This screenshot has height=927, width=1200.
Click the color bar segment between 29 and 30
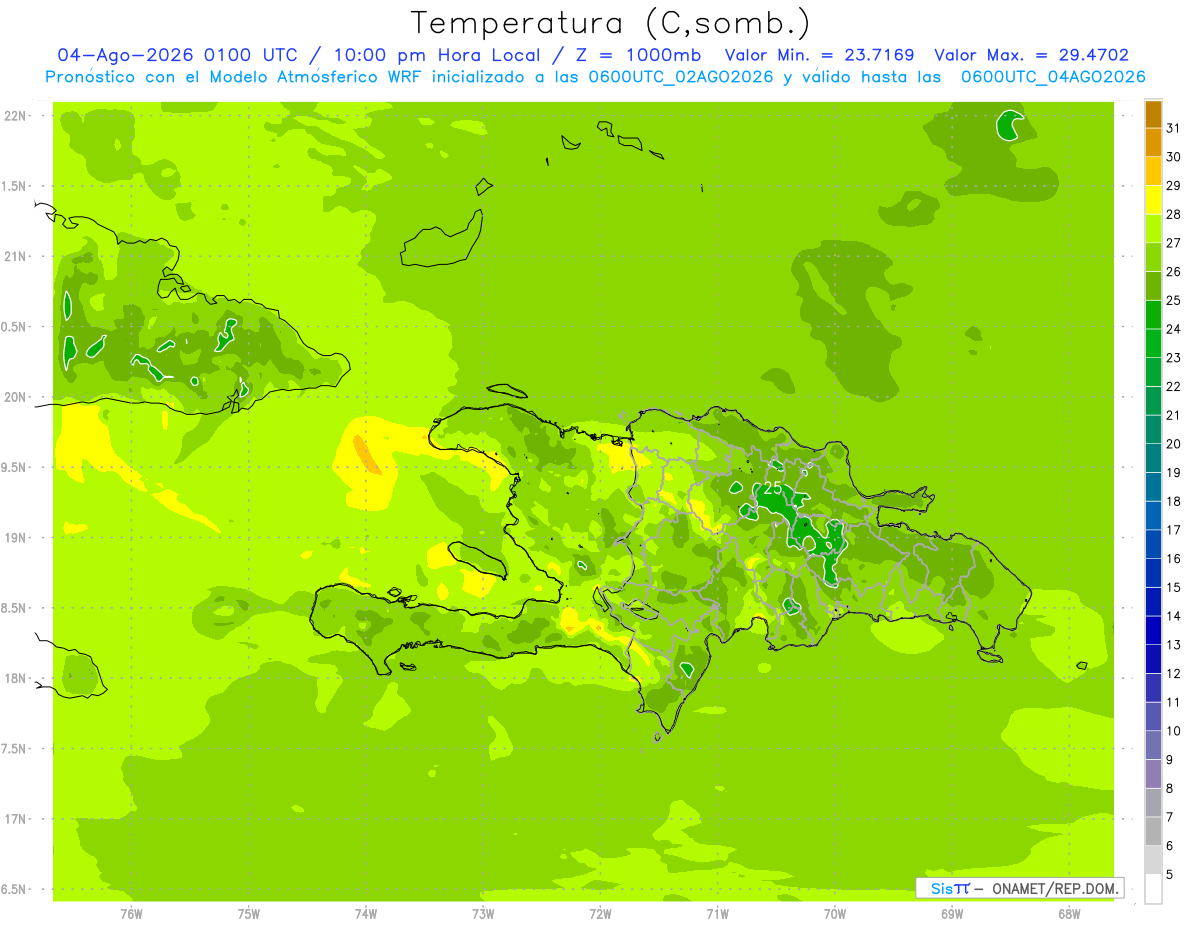pos(1153,171)
